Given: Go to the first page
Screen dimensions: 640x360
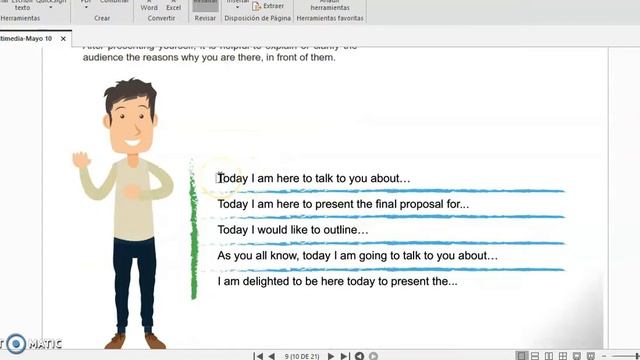Looking at the screenshot, I should click(258, 356).
